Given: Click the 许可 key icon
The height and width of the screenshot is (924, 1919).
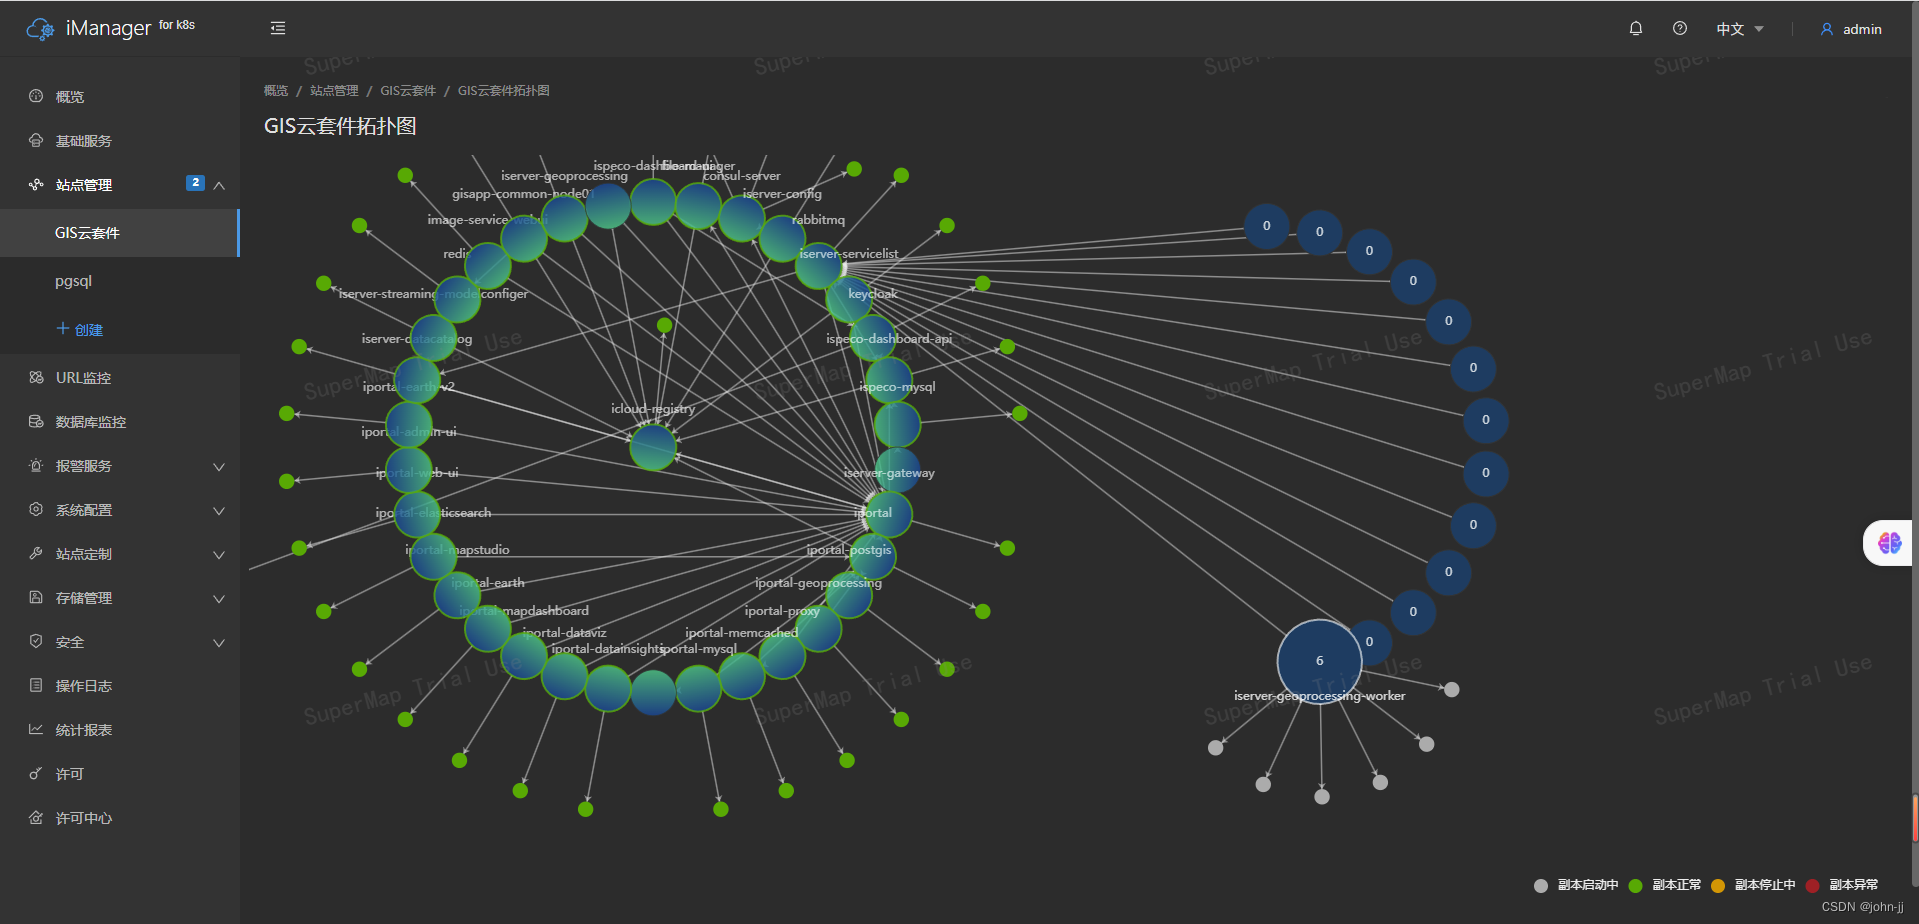Looking at the screenshot, I should (36, 773).
